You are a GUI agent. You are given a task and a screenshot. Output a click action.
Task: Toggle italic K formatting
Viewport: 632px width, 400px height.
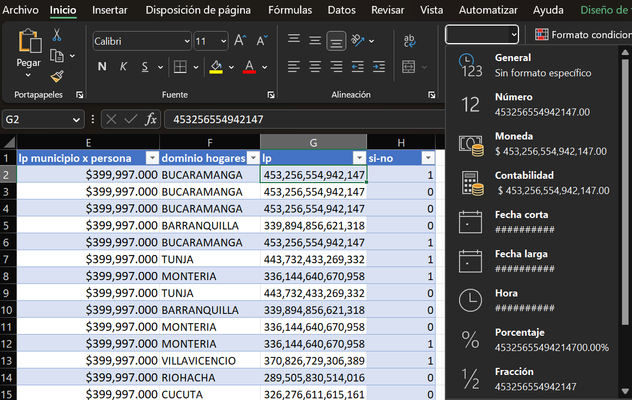coord(123,67)
